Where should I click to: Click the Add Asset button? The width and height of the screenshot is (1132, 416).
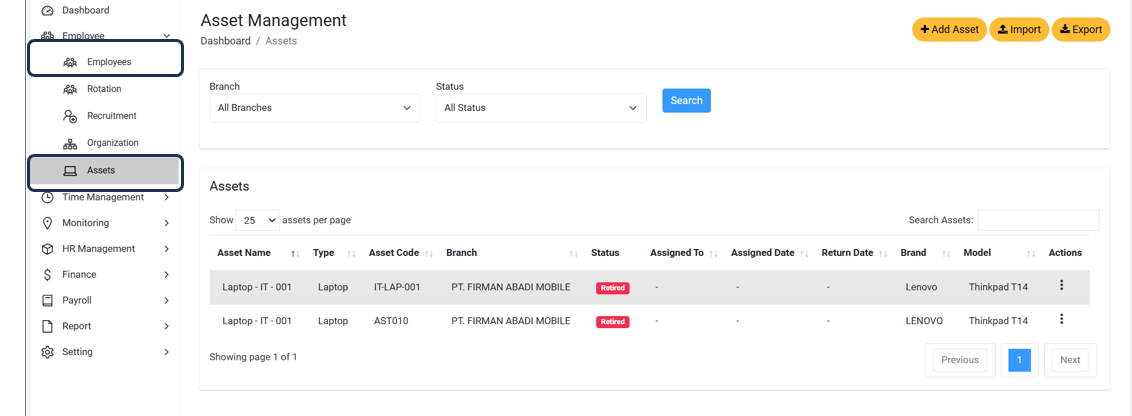[949, 30]
